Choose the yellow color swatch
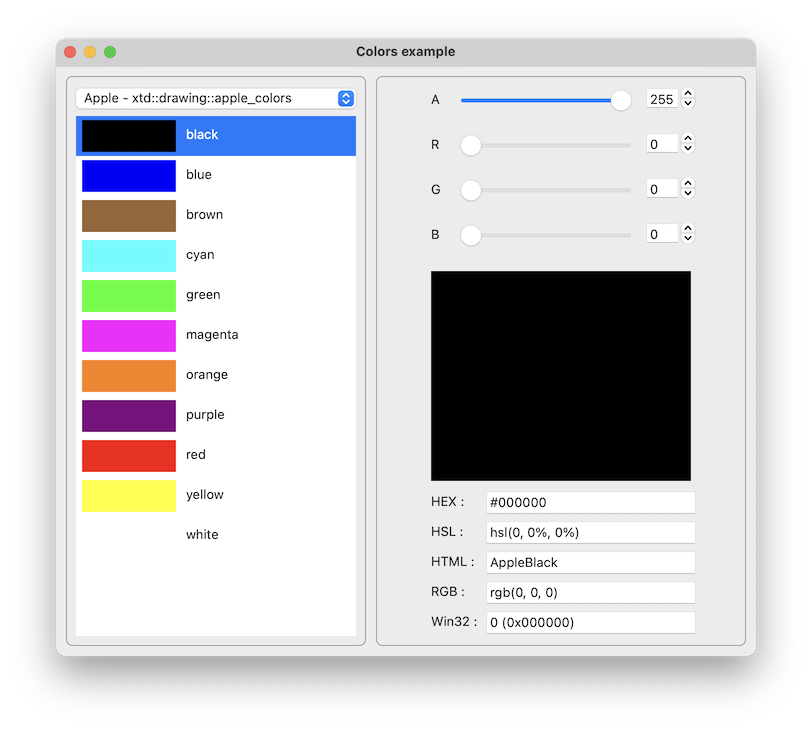Image resolution: width=812 pixels, height=730 pixels. (129, 495)
